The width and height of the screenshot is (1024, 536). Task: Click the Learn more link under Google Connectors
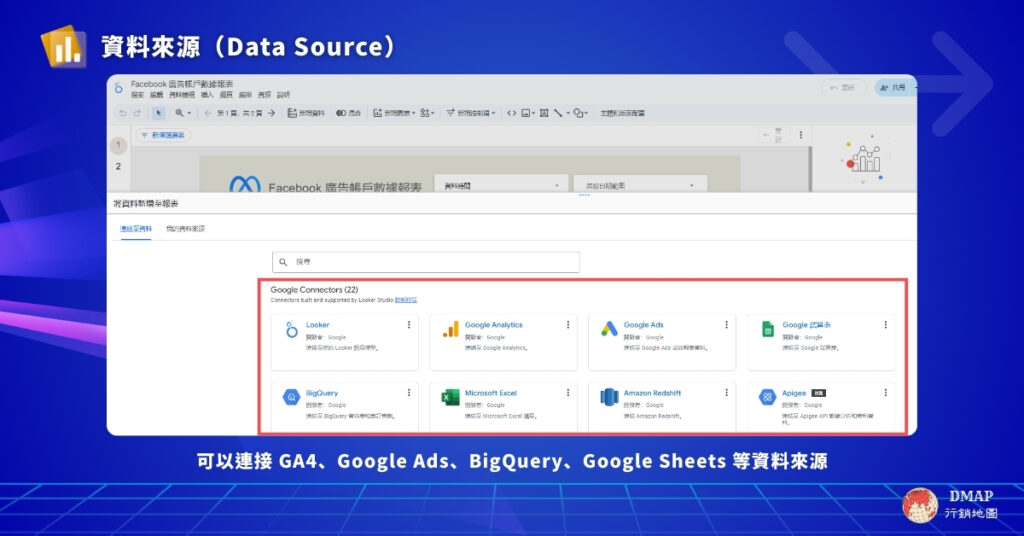click(406, 299)
